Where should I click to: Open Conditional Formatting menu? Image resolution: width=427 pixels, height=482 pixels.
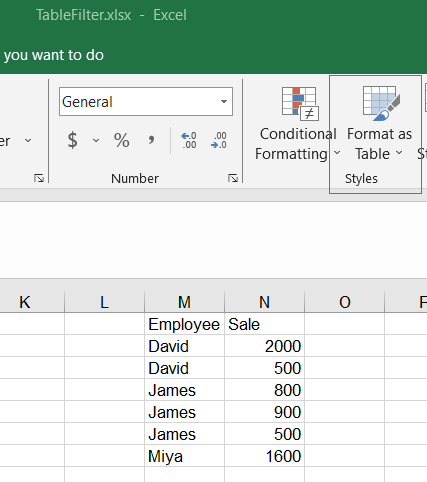(x=298, y=123)
